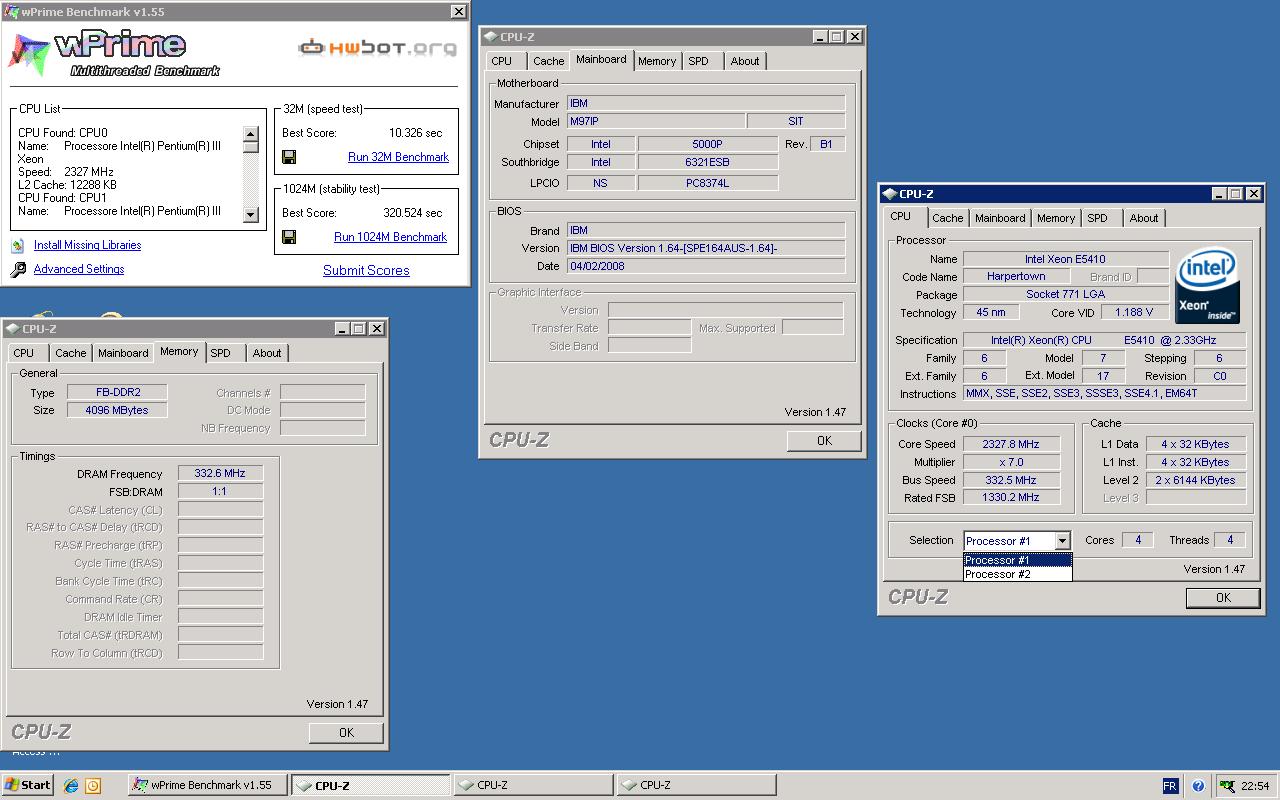Open the Submit Scores link
The width and height of the screenshot is (1280, 800).
click(x=366, y=270)
